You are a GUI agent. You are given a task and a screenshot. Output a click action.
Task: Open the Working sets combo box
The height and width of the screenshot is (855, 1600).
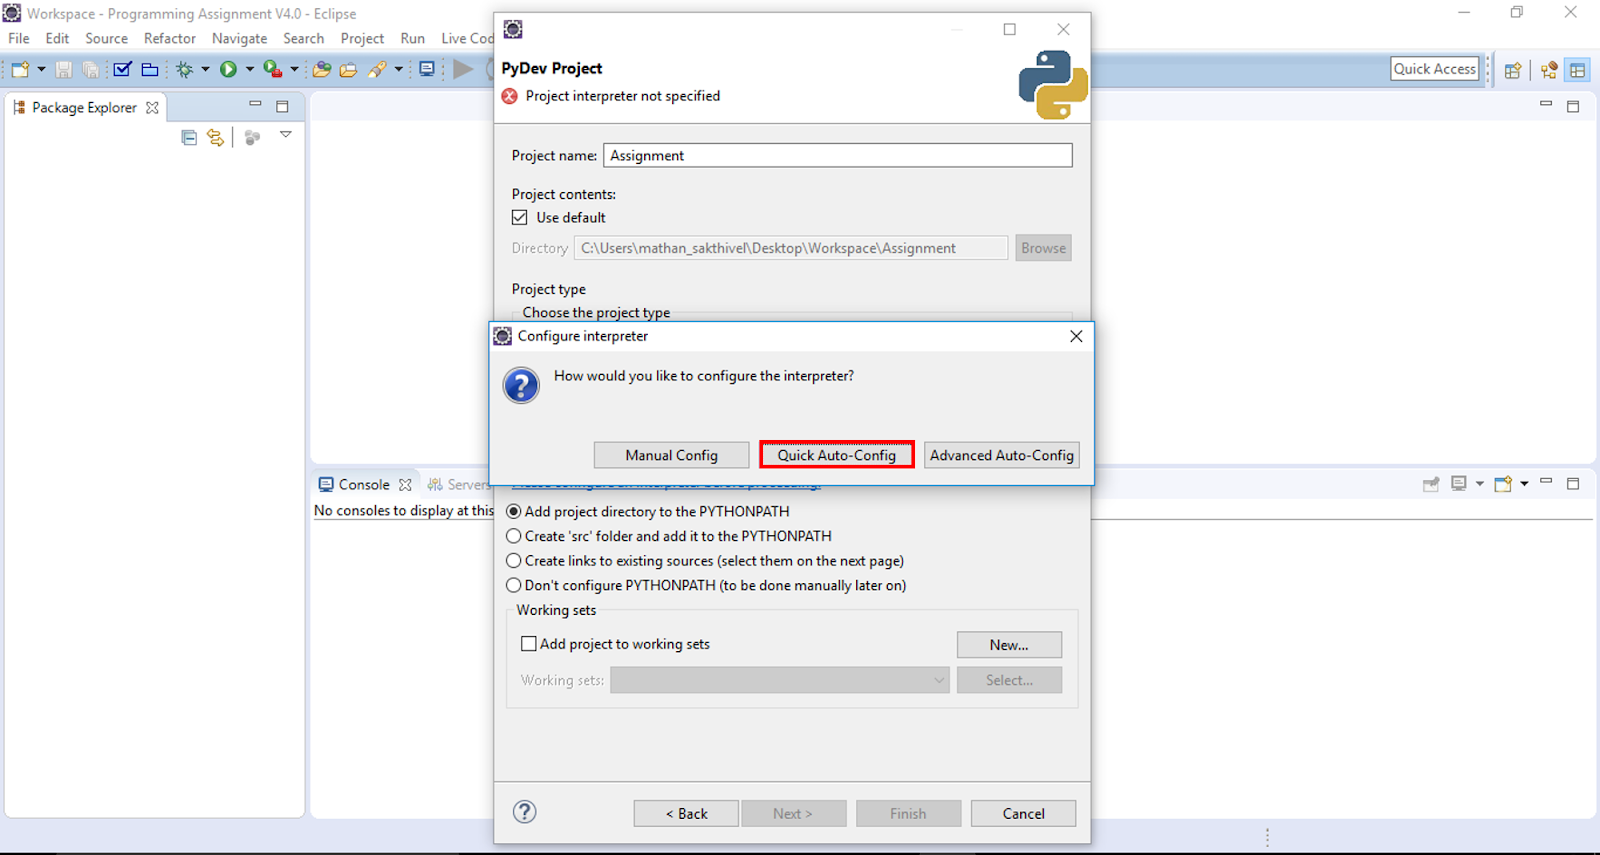tap(779, 680)
